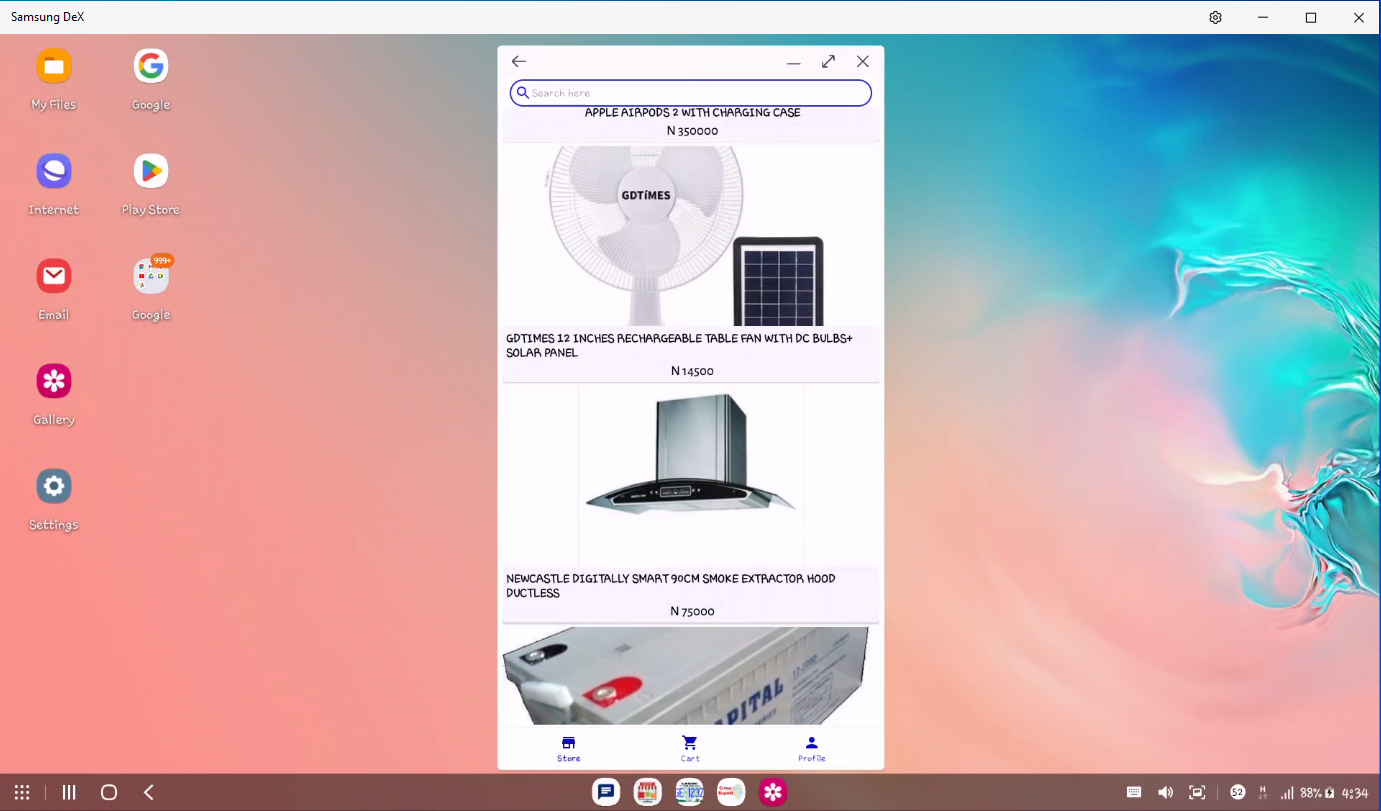Open Newcastle smoke extractor hood product image
The width and height of the screenshot is (1381, 811).
pyautogui.click(x=690, y=477)
